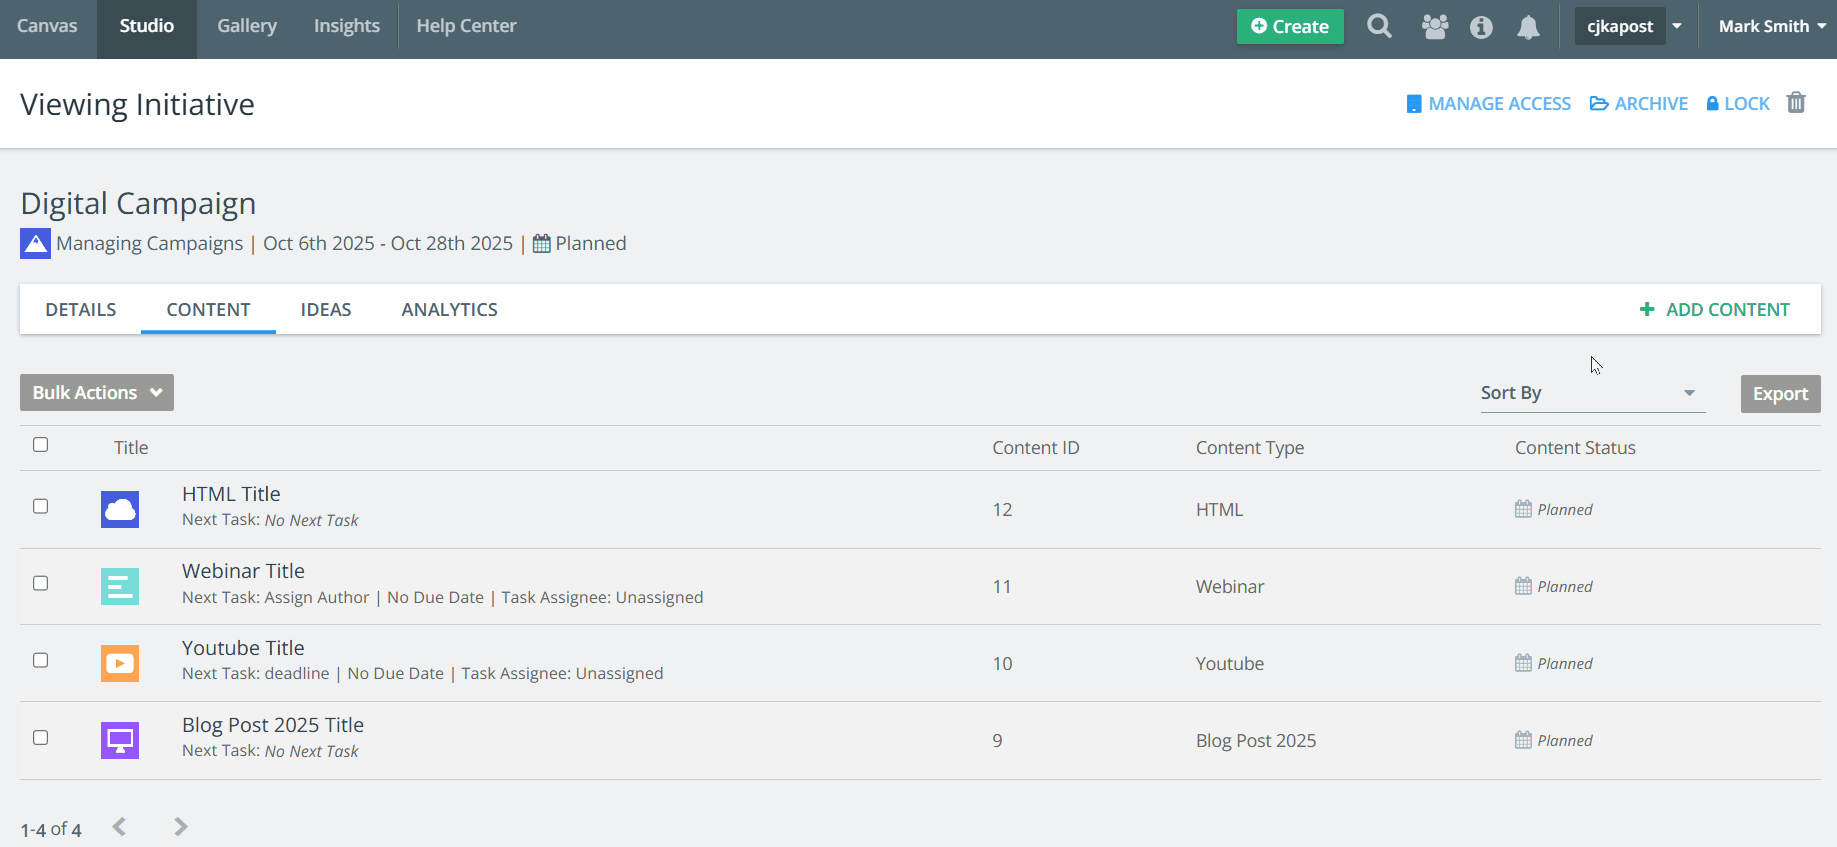This screenshot has height=847, width=1837.
Task: Click the green Create button
Action: pos(1289,27)
